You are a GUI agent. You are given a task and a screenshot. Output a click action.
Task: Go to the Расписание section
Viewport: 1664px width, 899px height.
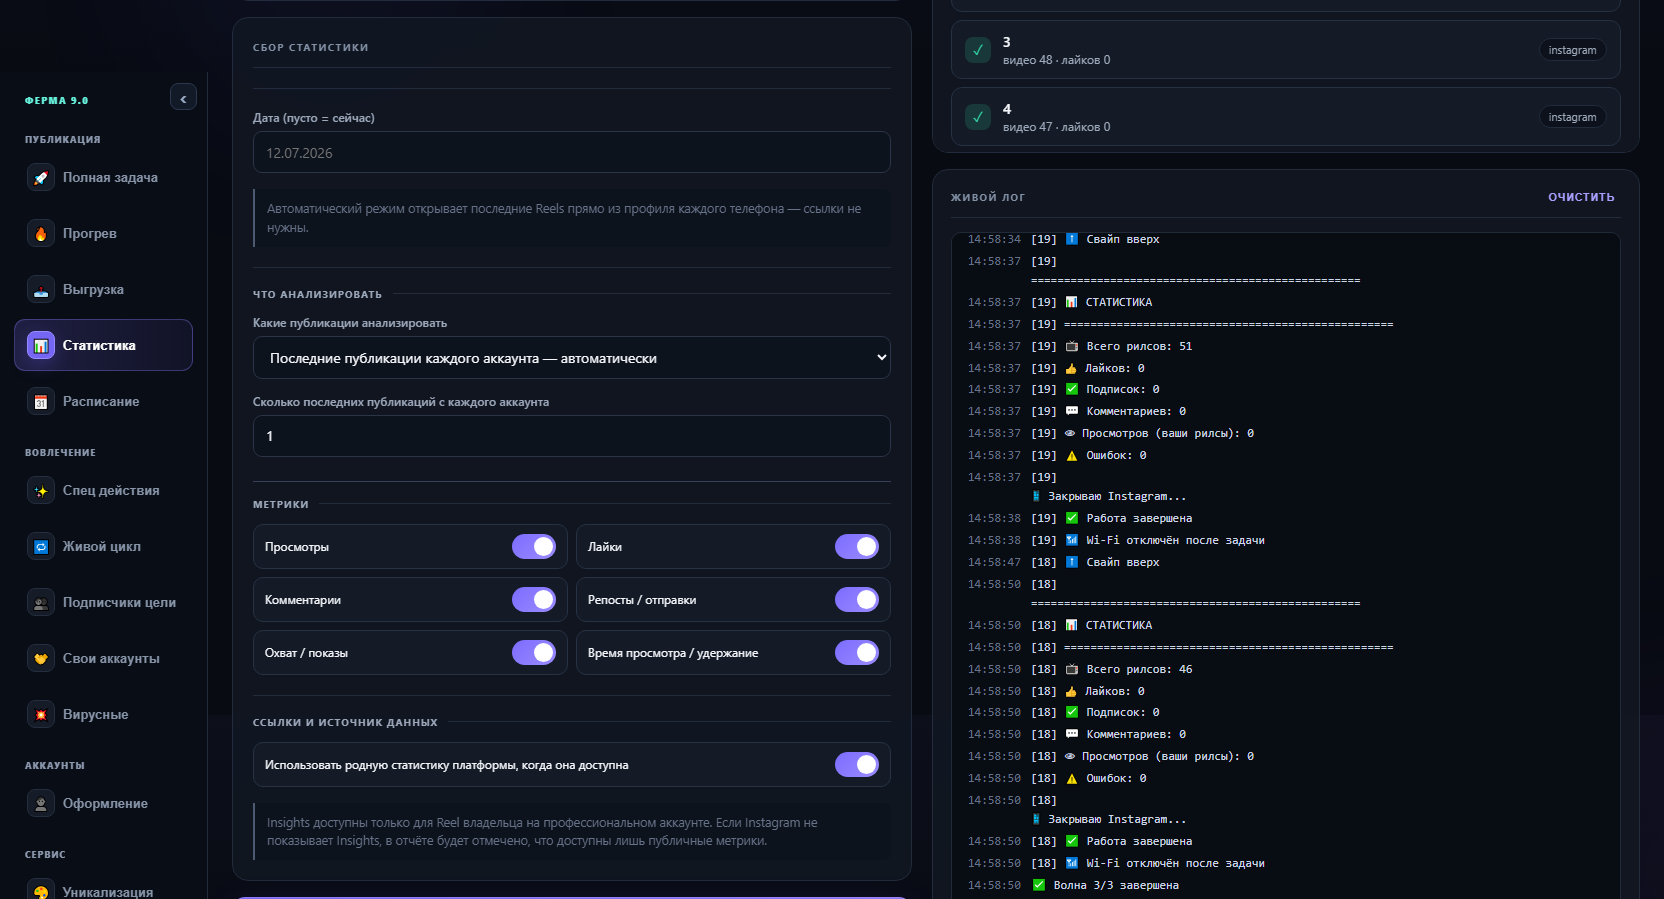(x=104, y=402)
